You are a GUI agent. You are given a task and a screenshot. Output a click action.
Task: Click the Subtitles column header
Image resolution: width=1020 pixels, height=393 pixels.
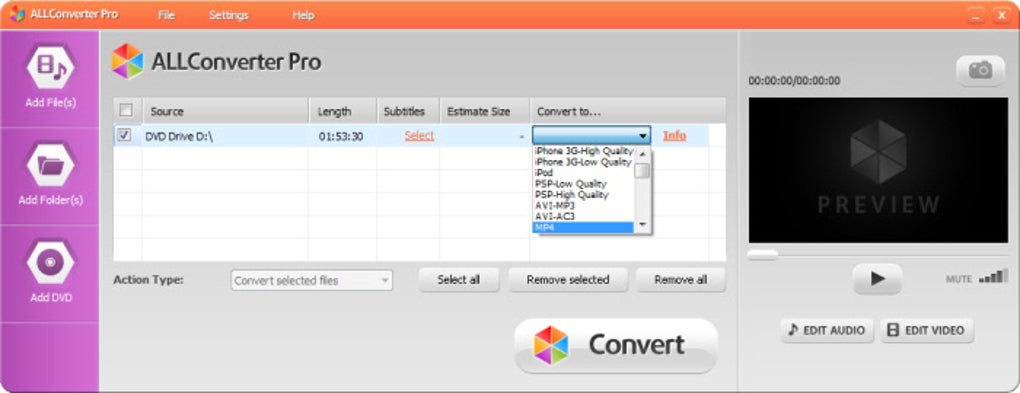click(408, 111)
